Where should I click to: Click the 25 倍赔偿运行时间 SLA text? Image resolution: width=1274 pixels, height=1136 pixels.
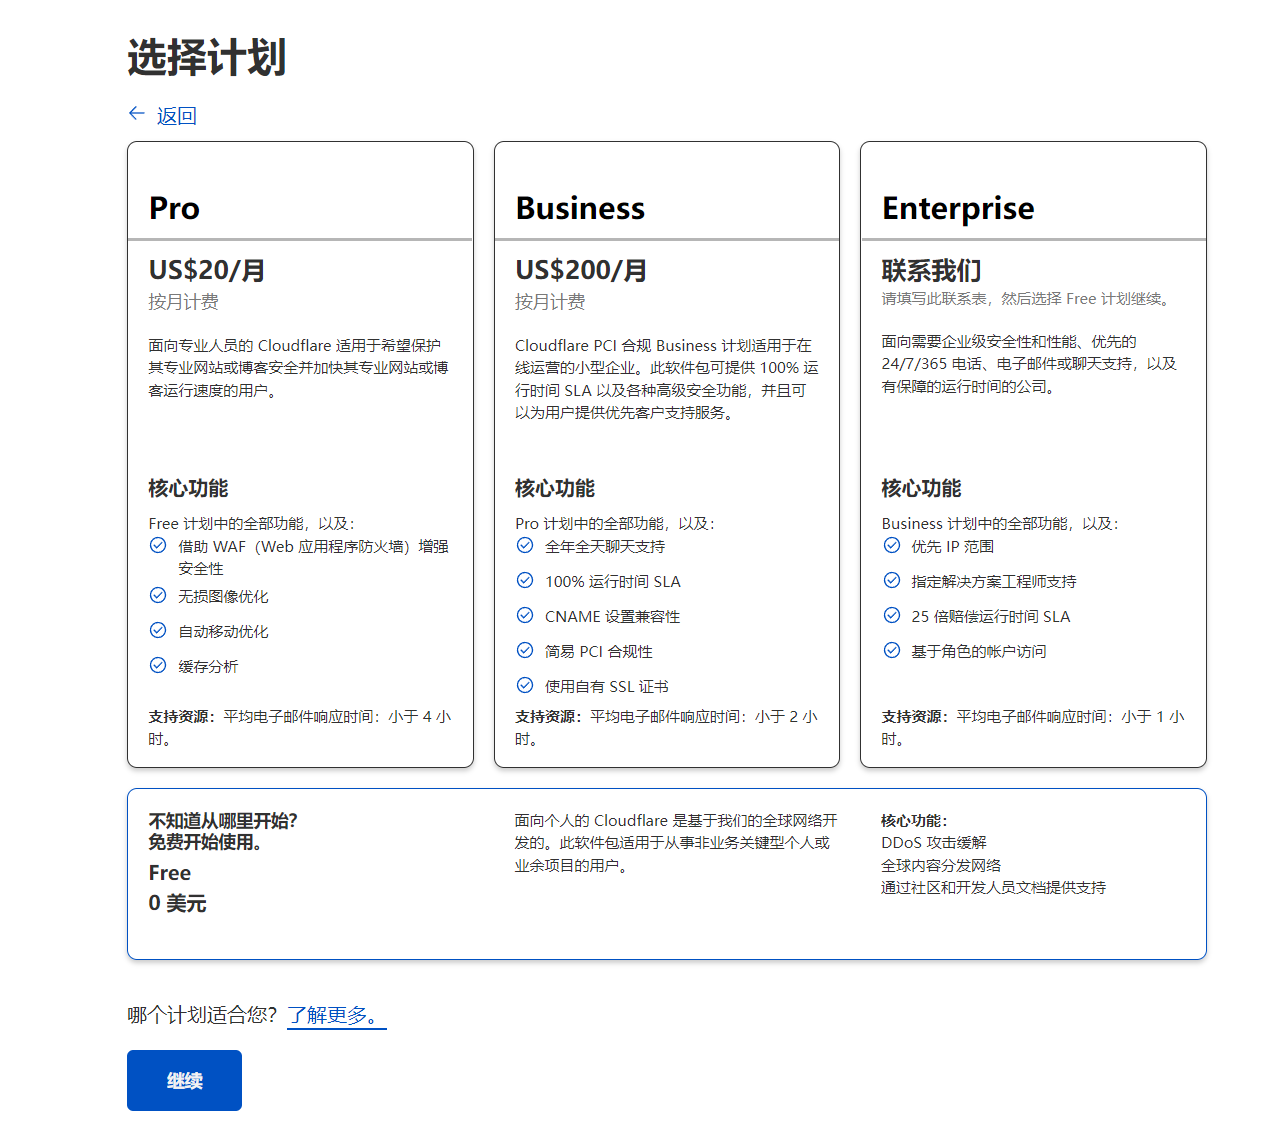tap(991, 616)
